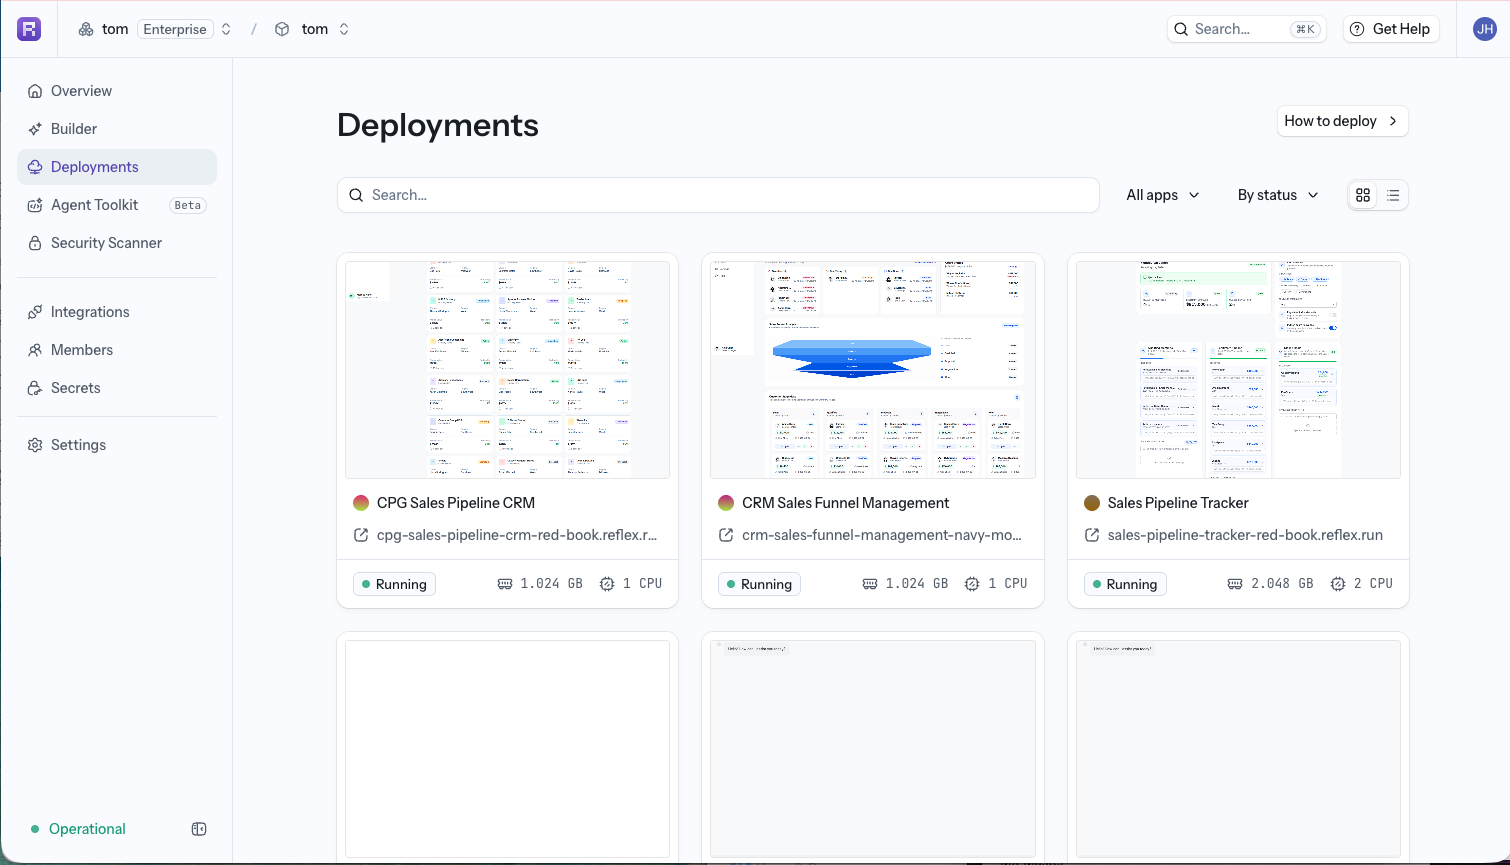
Task: Open the Members page
Action: 117,350
